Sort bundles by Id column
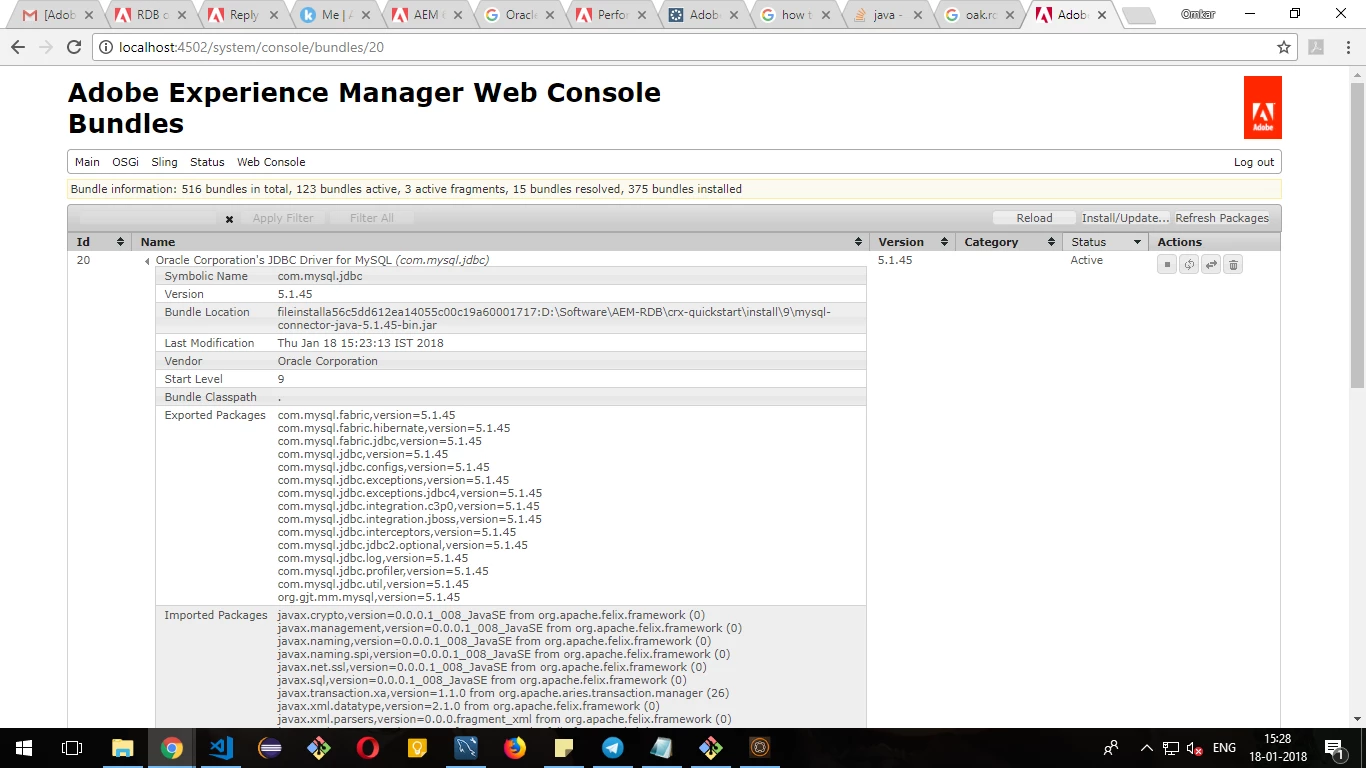Image resolution: width=1366 pixels, height=768 pixels. [101, 242]
